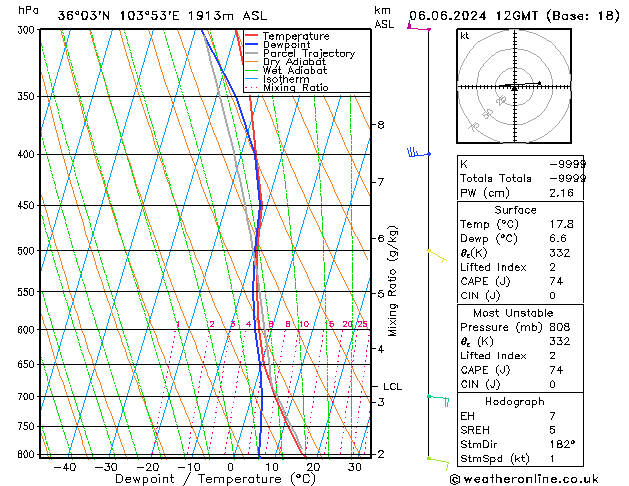Click the '800' pressure level label
Viewport: 629px width, 486px height.
28,455
